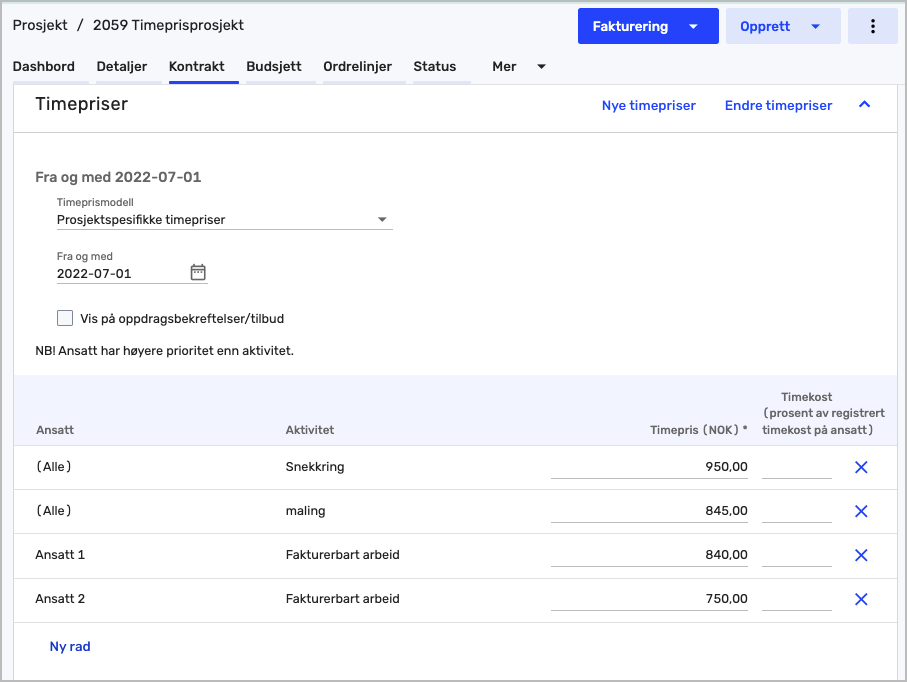
Task: Open the Fakturering dropdown button
Action: tap(648, 26)
